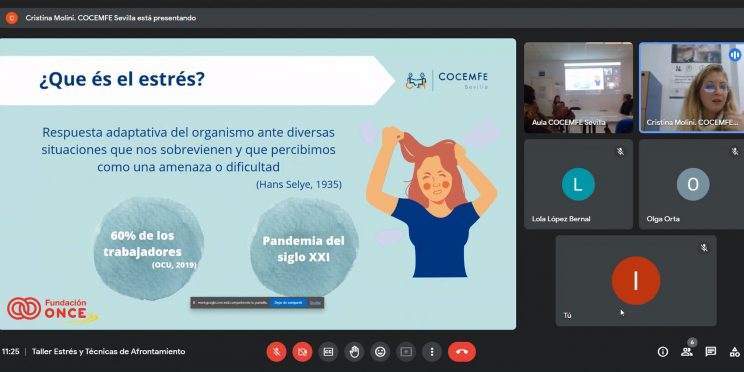This screenshot has width=744, height=372.
Task: Click the COCEMFE Sevilla logo on slide
Action: coord(446,81)
